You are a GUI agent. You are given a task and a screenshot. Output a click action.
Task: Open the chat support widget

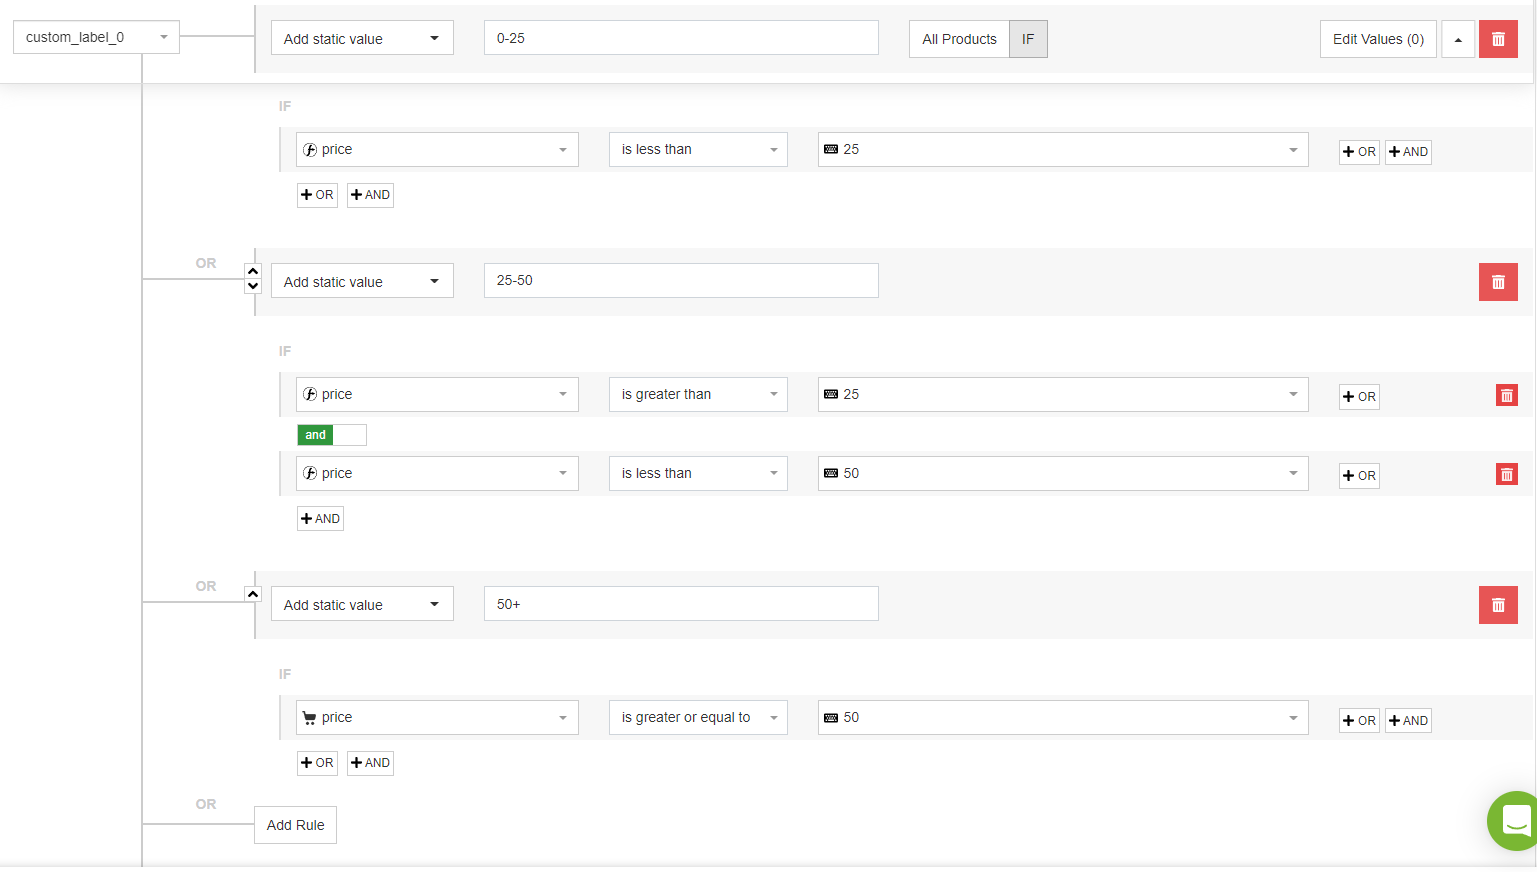pyautogui.click(x=1515, y=821)
